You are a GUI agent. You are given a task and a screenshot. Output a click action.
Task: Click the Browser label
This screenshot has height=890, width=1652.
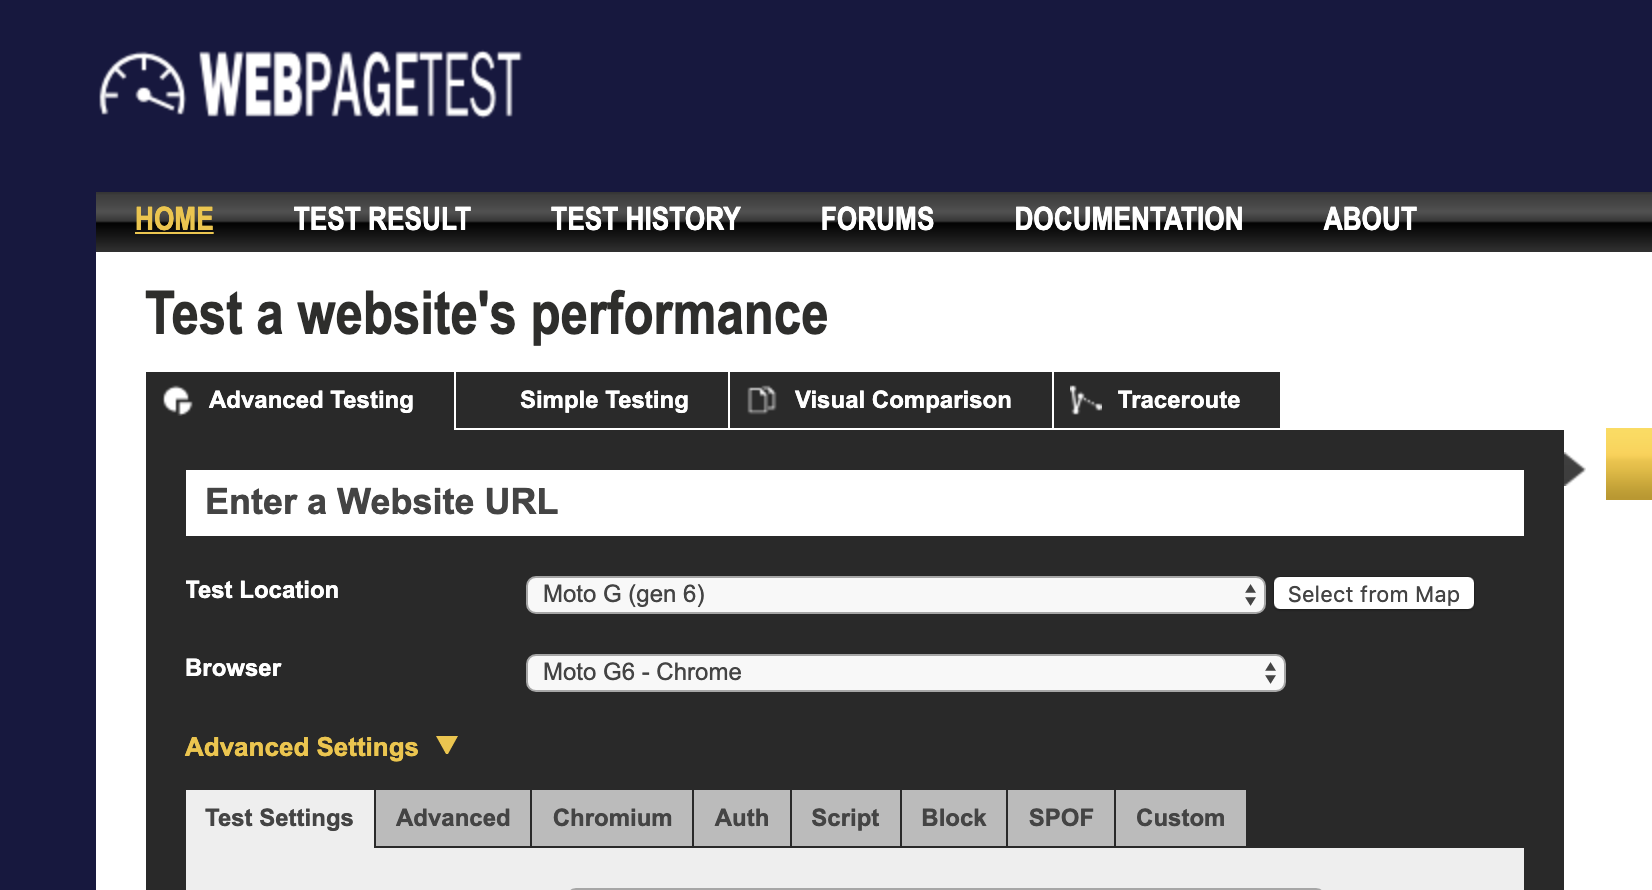pos(233,668)
